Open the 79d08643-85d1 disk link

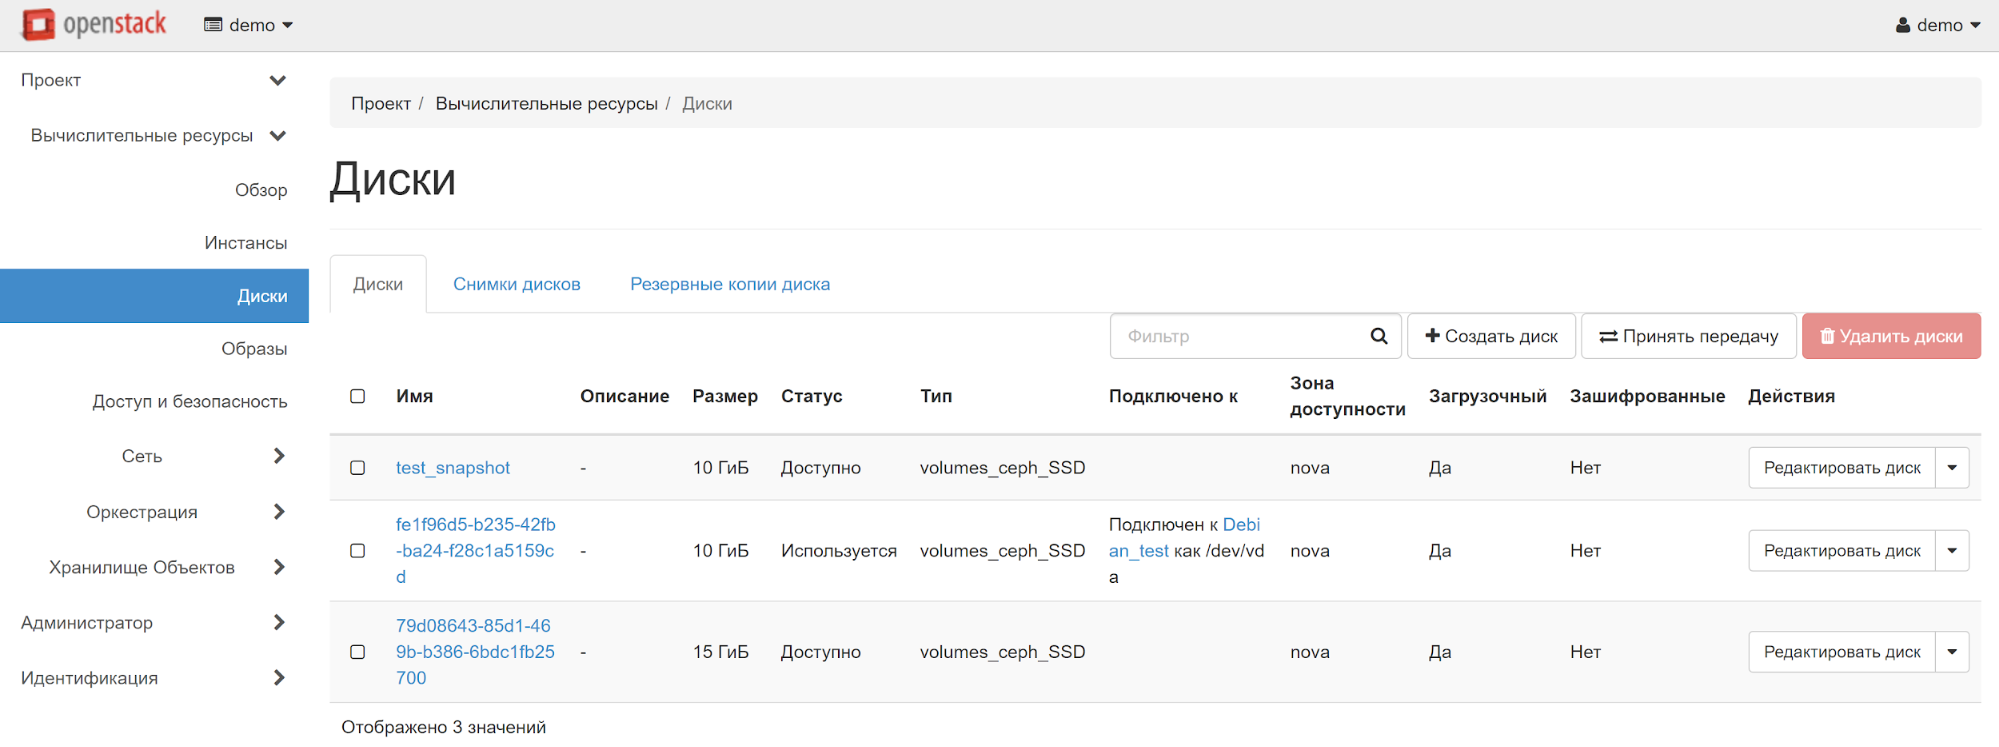[x=475, y=652]
